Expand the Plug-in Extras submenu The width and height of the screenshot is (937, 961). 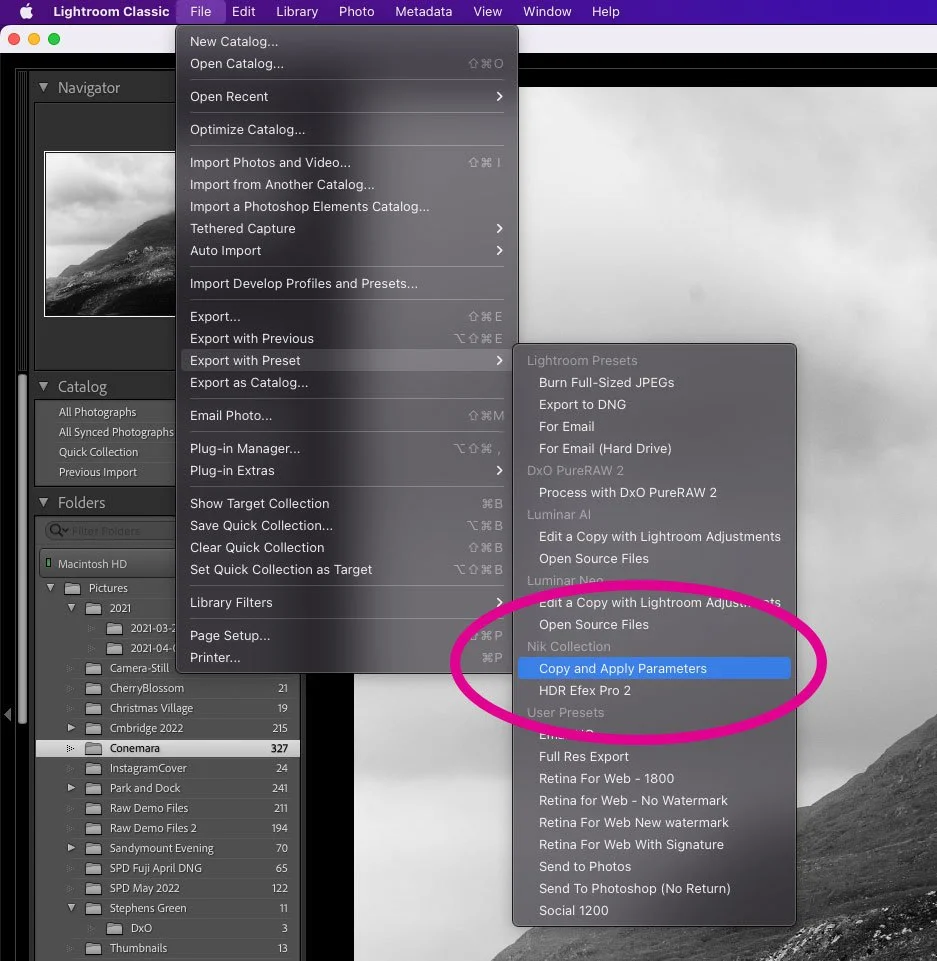(x=346, y=471)
